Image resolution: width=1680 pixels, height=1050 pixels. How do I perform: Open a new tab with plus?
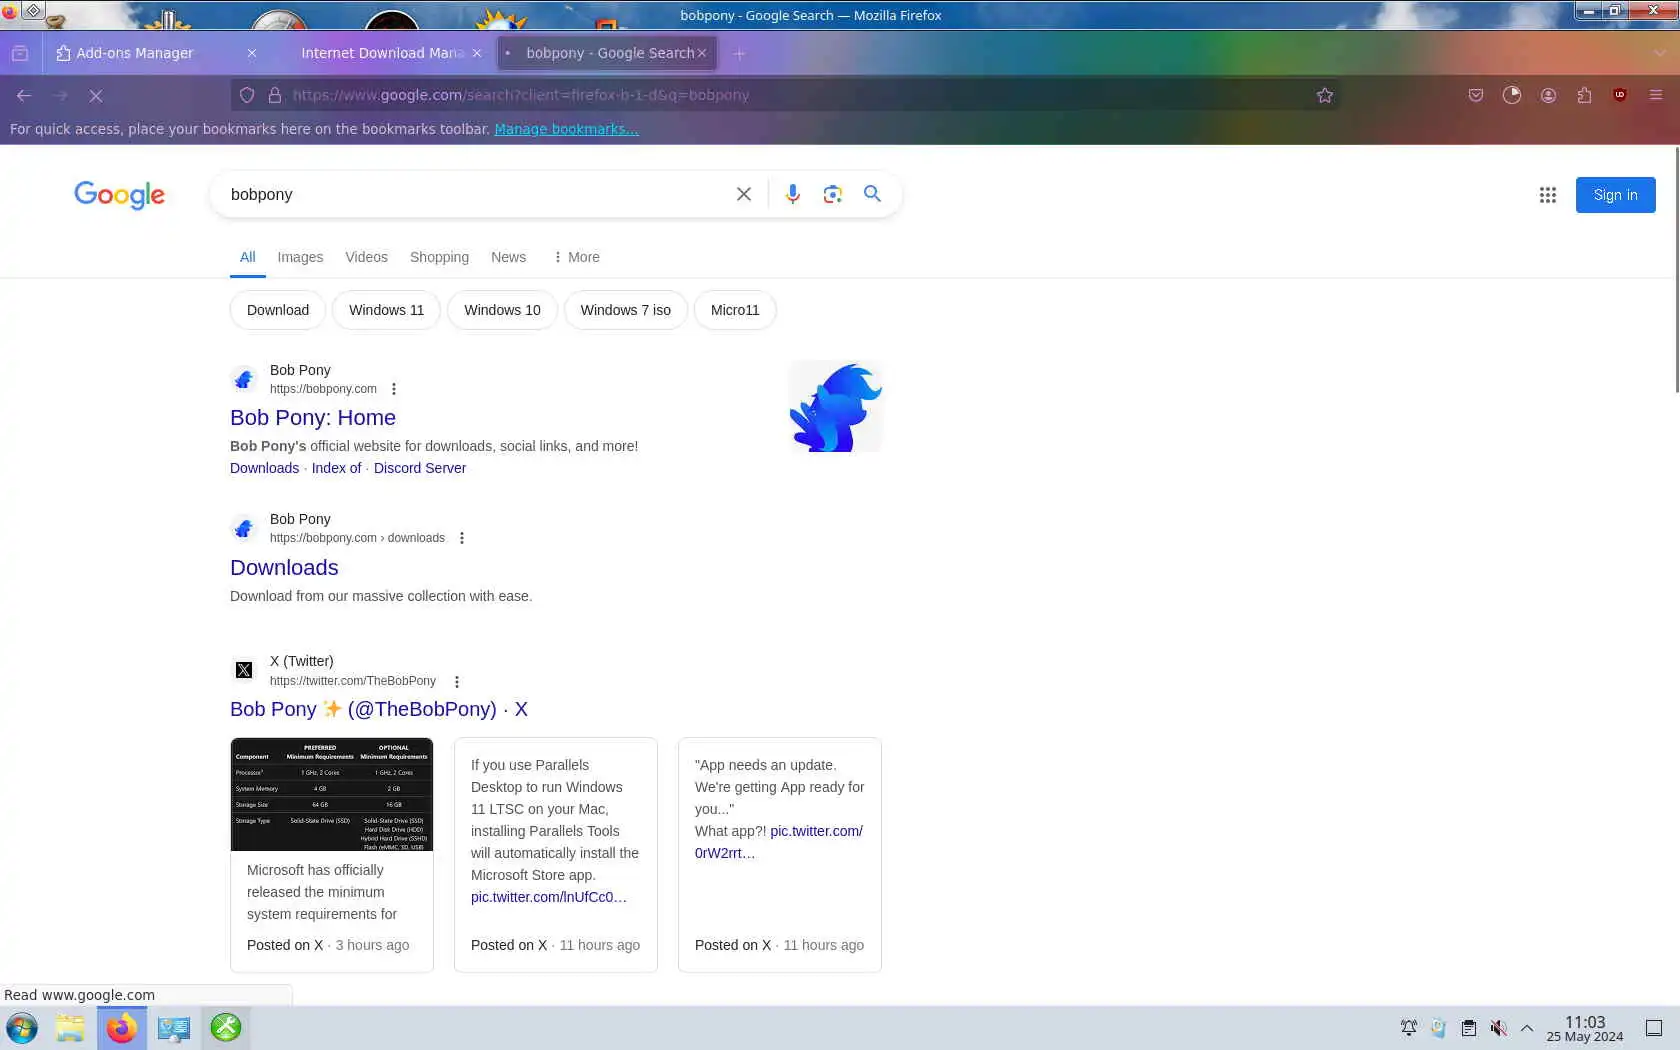tap(739, 53)
